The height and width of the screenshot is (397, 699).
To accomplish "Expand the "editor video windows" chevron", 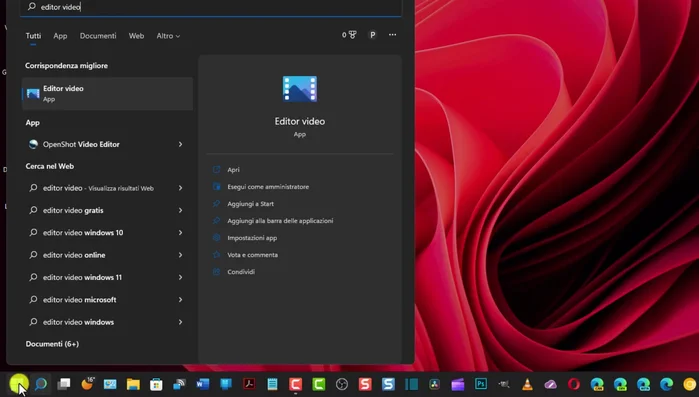I will [181, 322].
